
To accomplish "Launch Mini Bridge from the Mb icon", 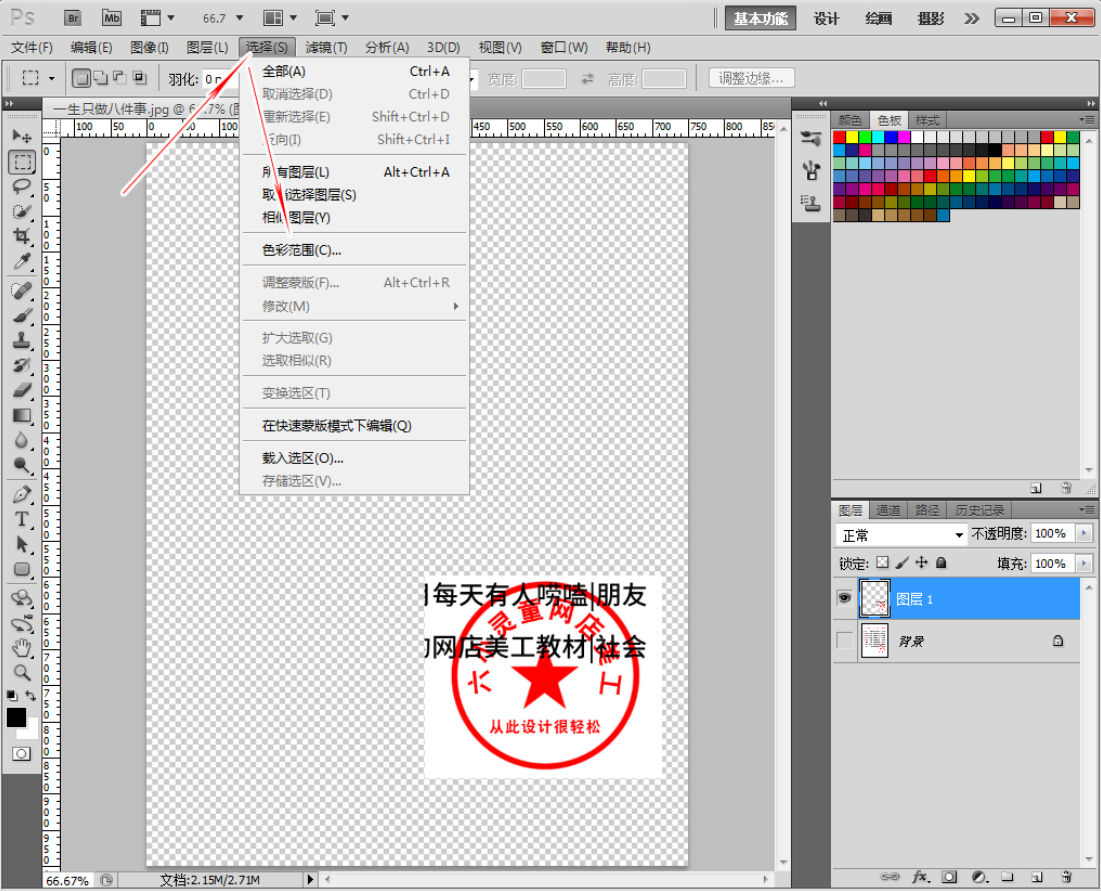I will tap(112, 18).
